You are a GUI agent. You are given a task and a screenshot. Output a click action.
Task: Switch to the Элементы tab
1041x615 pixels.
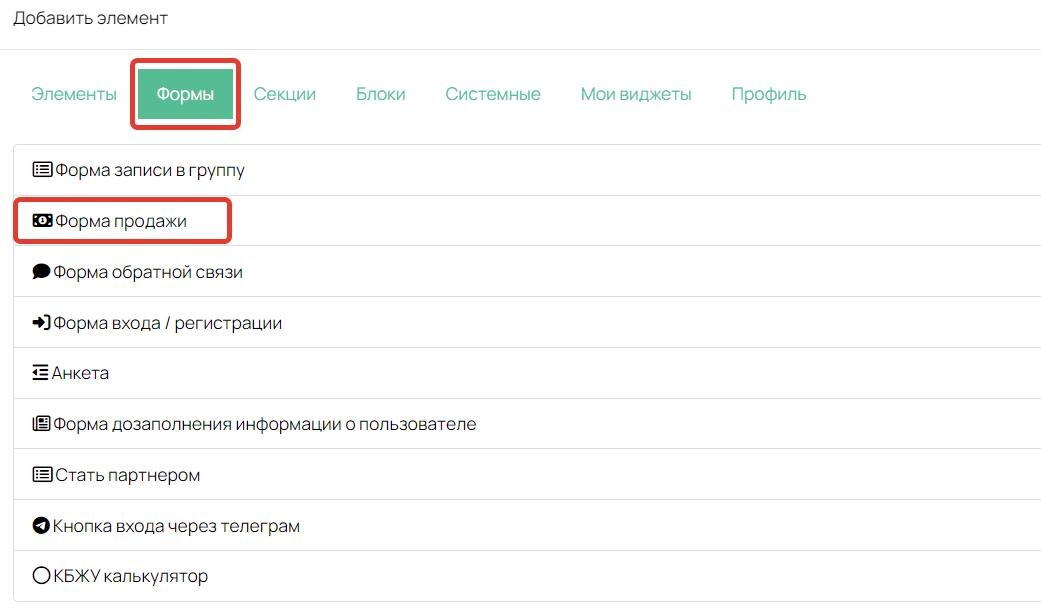pyautogui.click(x=74, y=94)
